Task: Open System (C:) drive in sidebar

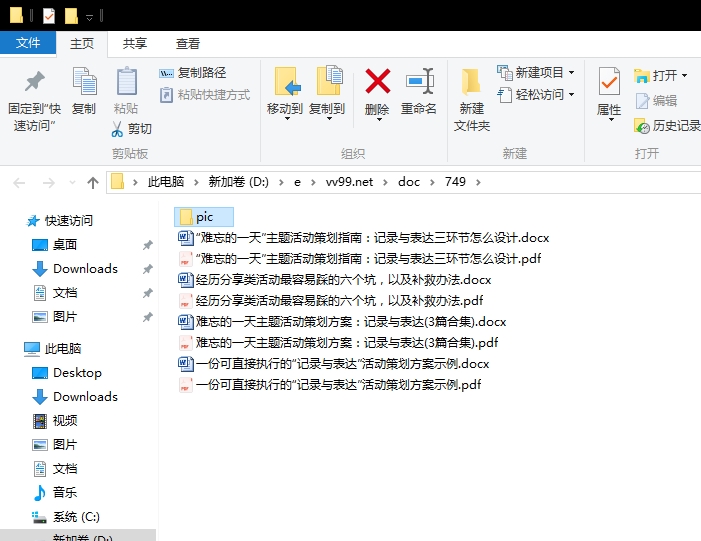Action: pyautogui.click(x=66, y=517)
